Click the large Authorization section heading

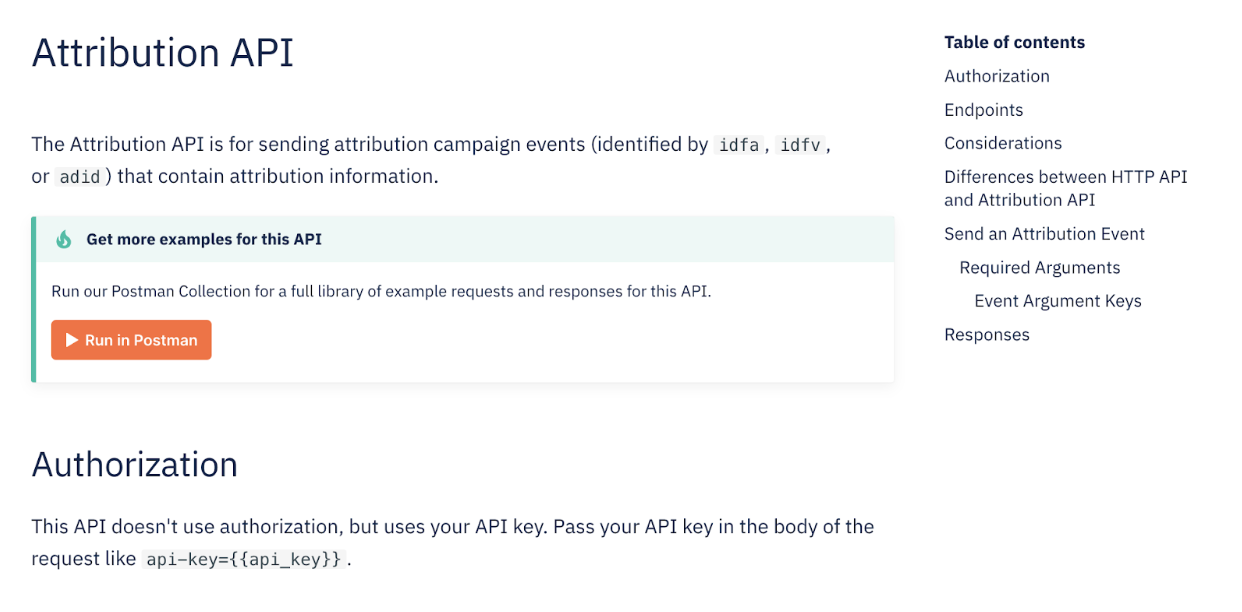[135, 464]
